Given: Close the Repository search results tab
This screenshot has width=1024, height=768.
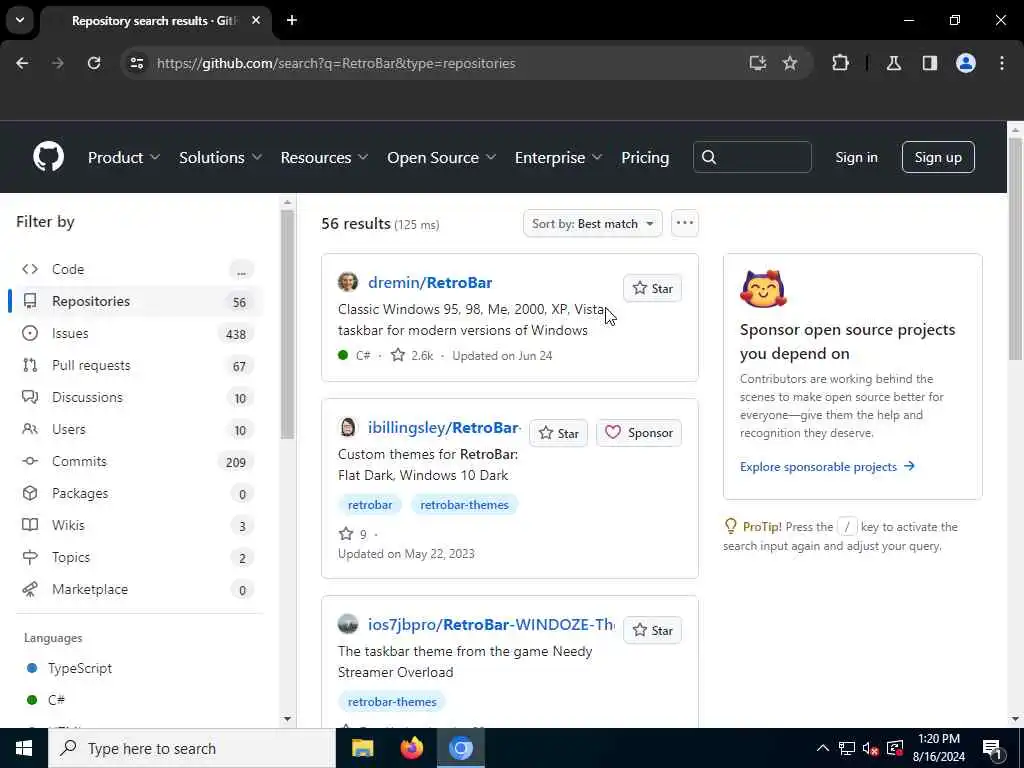Looking at the screenshot, I should [256, 20].
